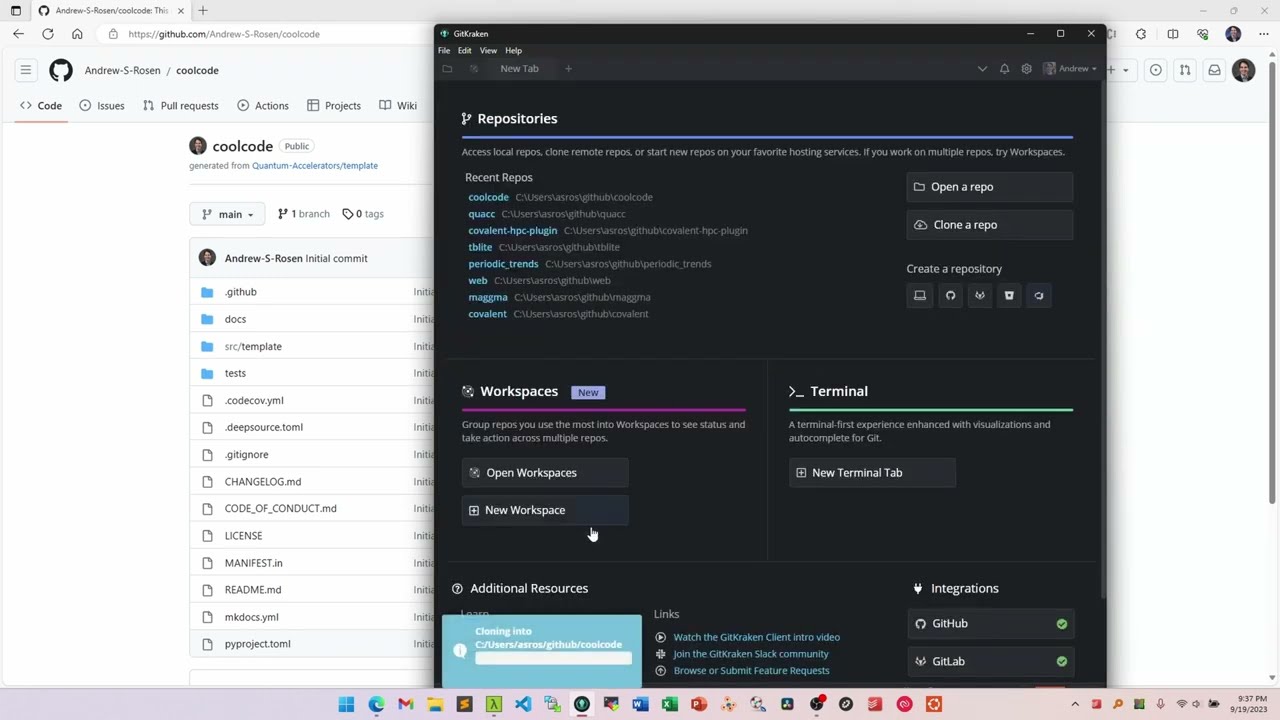The height and width of the screenshot is (720, 1280).
Task: Open the GitKraken repository folder icon
Action: click(447, 69)
